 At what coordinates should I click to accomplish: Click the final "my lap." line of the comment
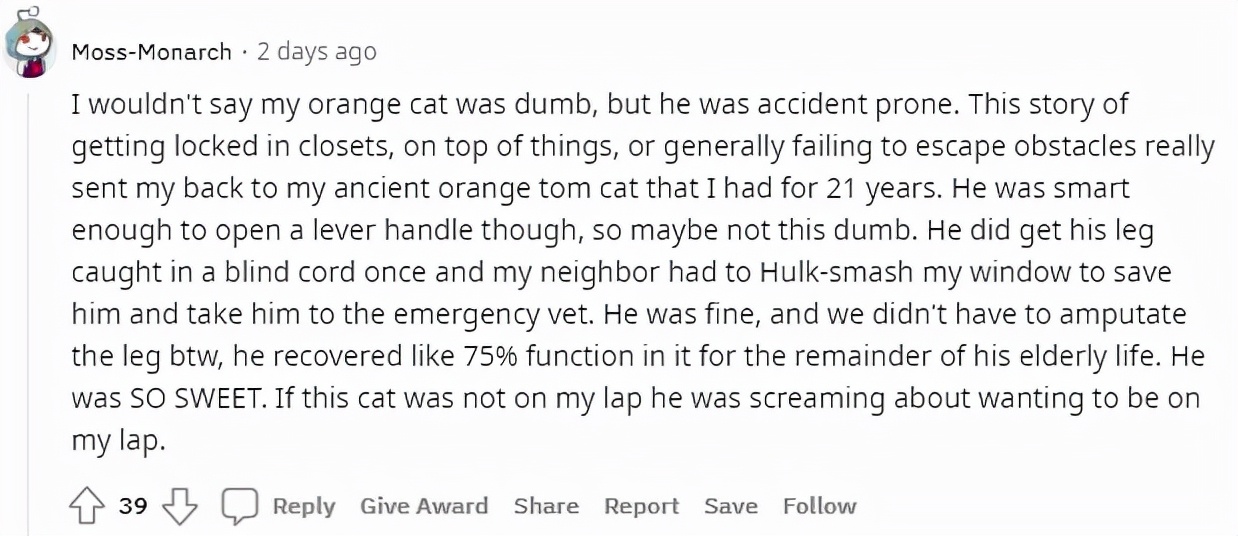coord(117,440)
